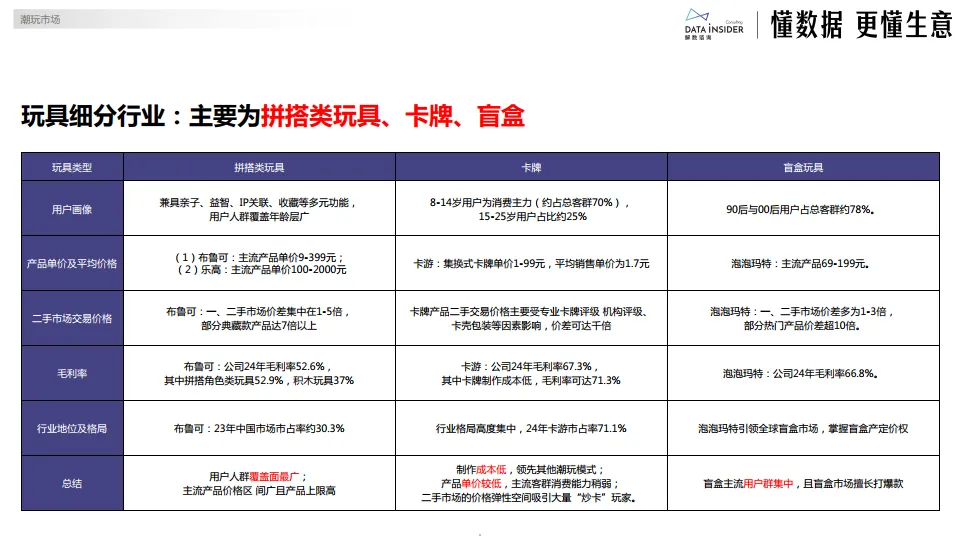Select cell 8-14岁用户为消费主力
This screenshot has height=540, width=960.
(531, 209)
